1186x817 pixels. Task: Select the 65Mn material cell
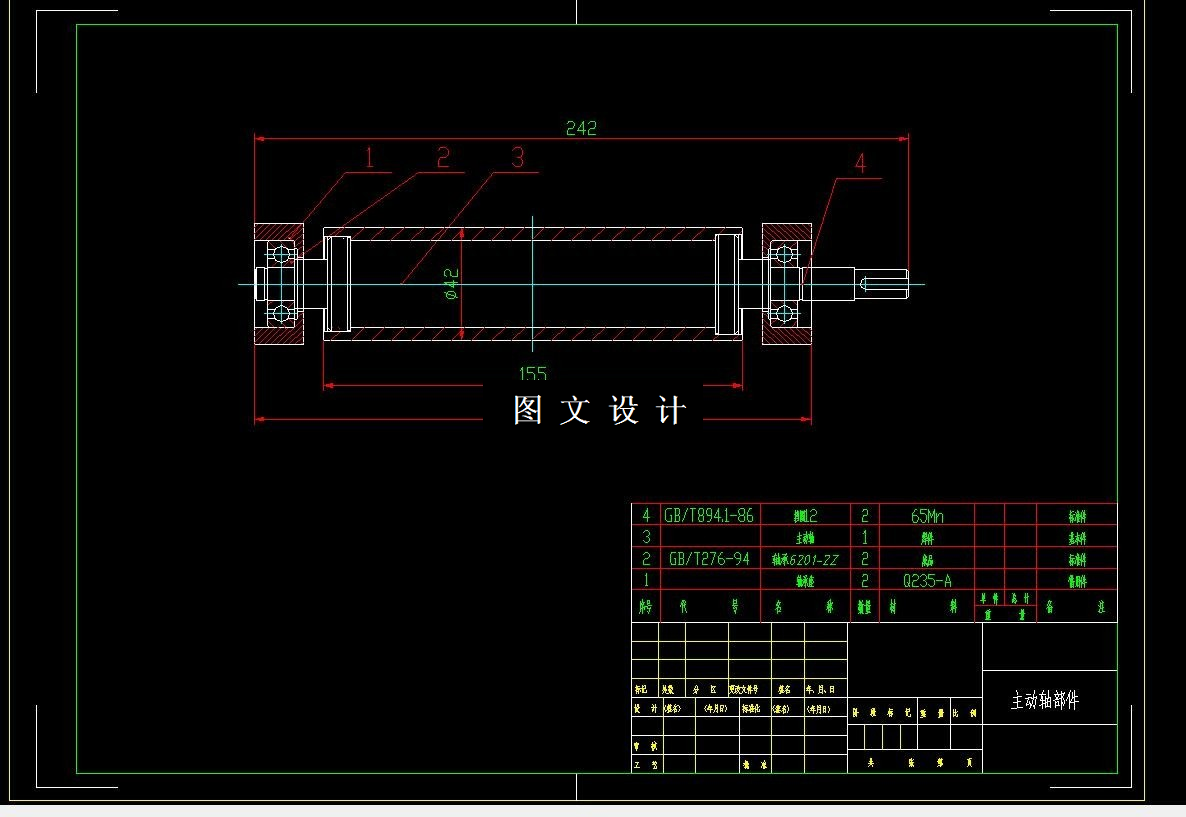point(927,516)
